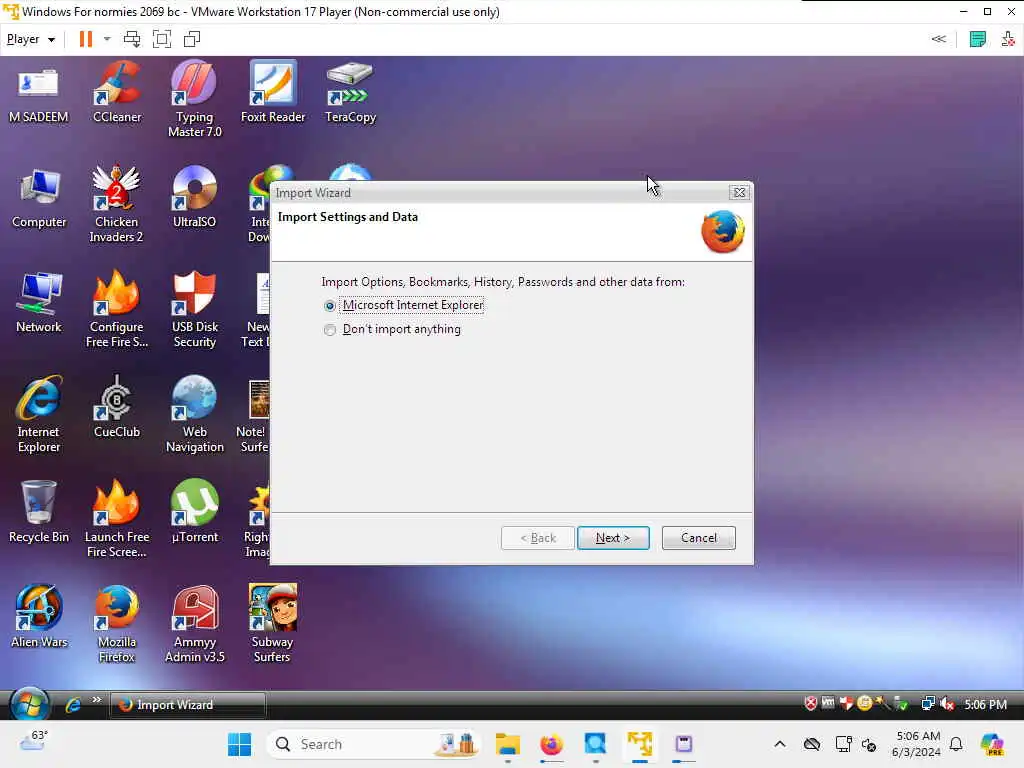Viewport: 1024px width, 768px height.
Task: Select the CueClub shortcut
Action: 117,408
